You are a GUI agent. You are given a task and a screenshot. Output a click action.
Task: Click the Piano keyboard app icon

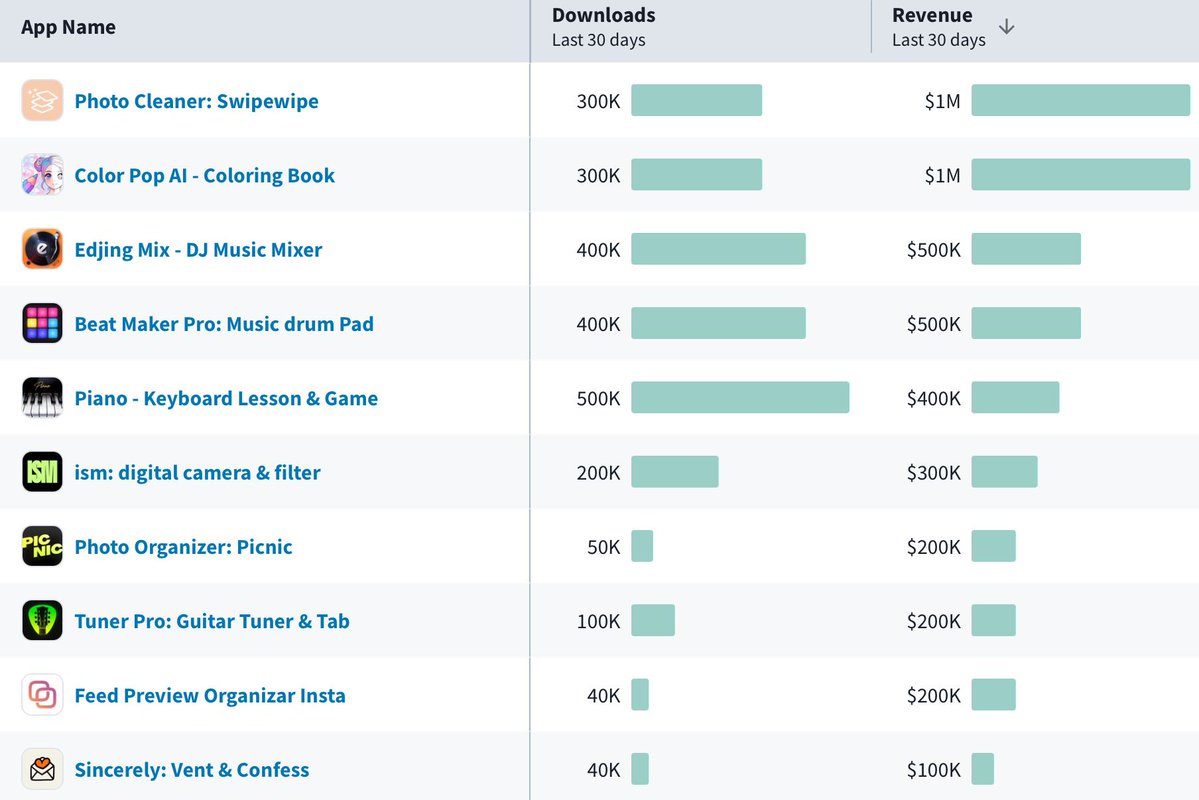tap(42, 398)
